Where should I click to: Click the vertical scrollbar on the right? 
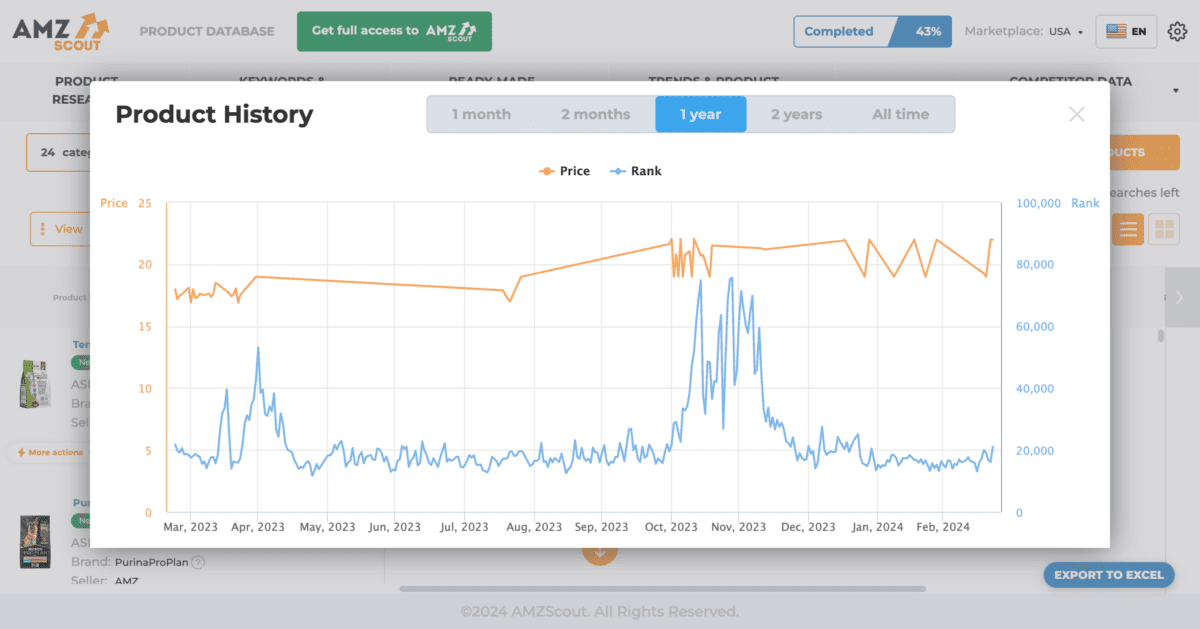coord(1161,336)
